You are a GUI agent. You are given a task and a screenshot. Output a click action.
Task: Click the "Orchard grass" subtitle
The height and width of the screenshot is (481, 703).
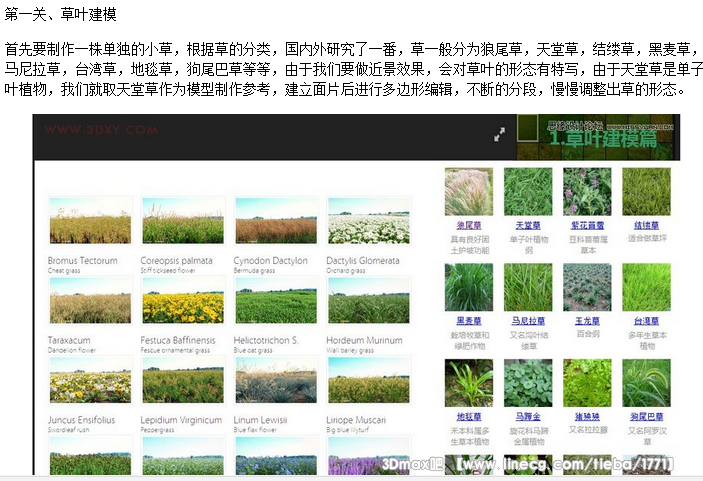click(x=346, y=271)
